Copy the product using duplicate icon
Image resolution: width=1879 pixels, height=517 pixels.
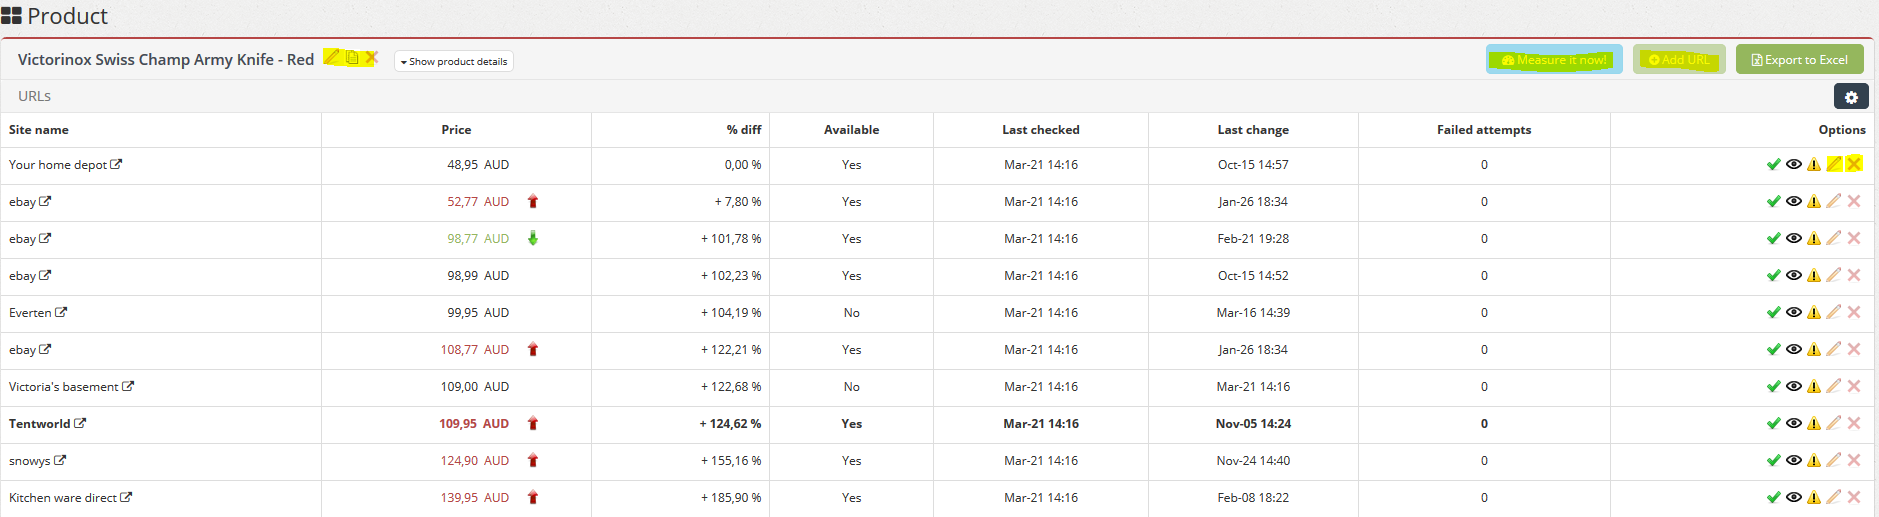tap(352, 58)
